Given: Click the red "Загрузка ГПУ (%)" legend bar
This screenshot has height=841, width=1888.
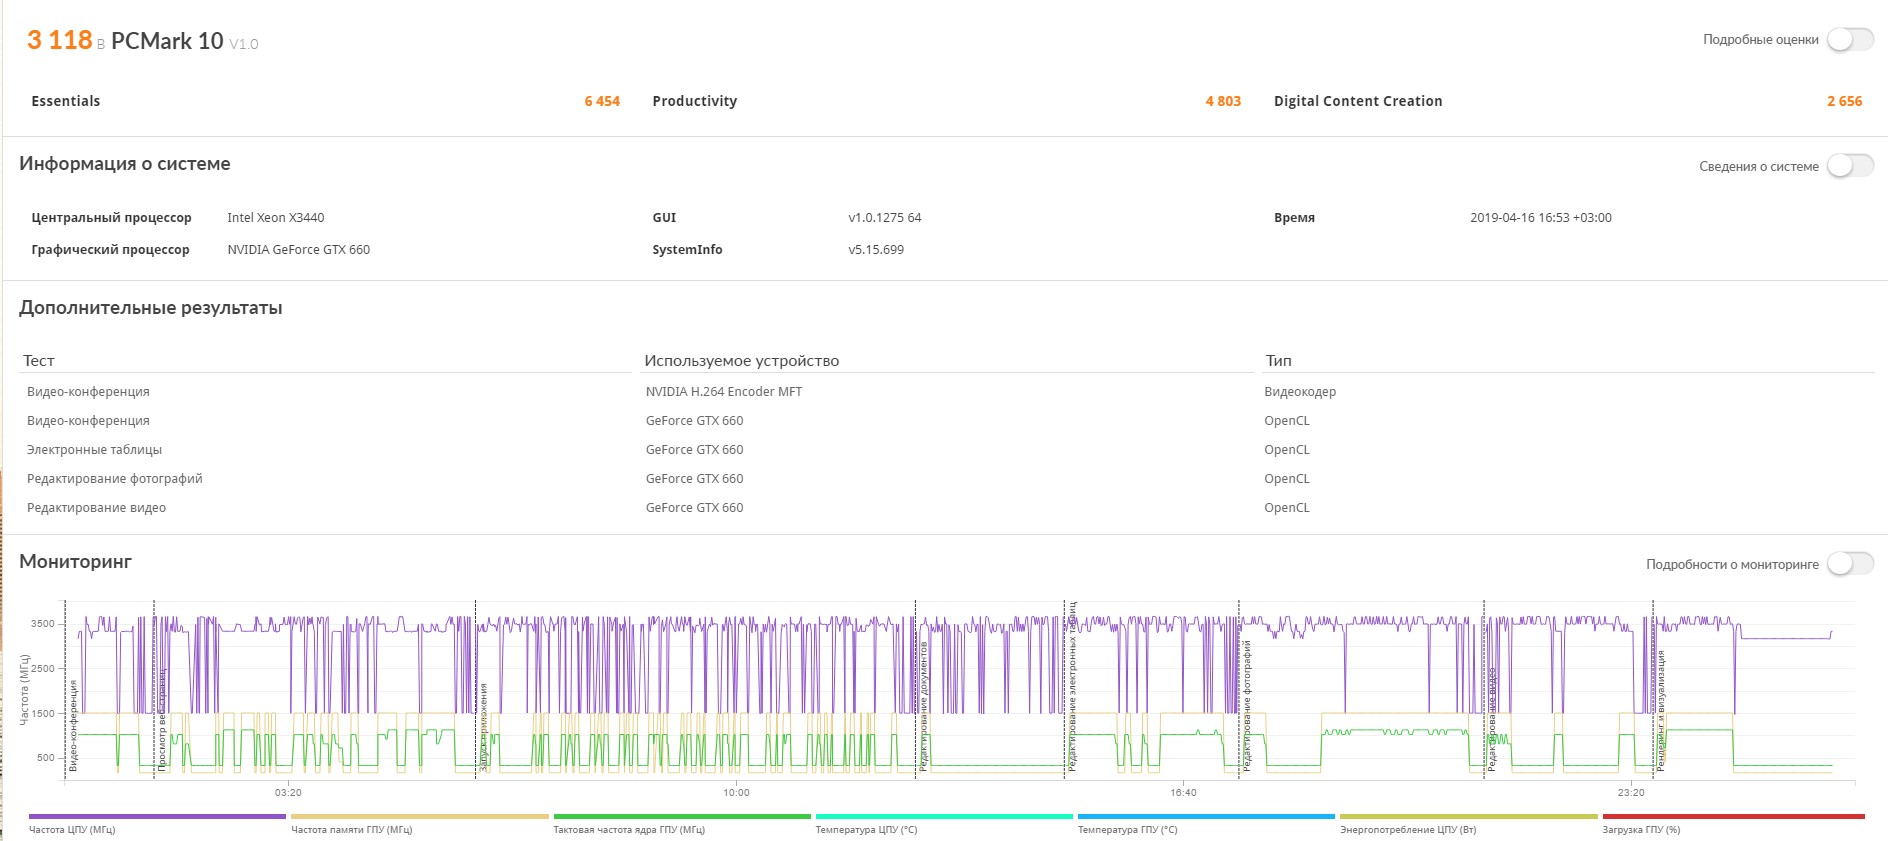Looking at the screenshot, I should tap(1732, 817).
